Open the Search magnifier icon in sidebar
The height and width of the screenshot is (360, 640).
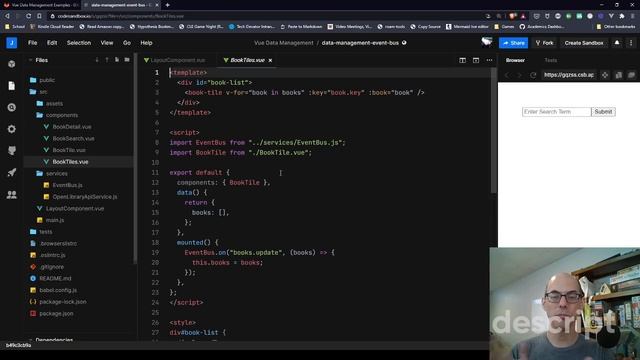tap(11, 107)
